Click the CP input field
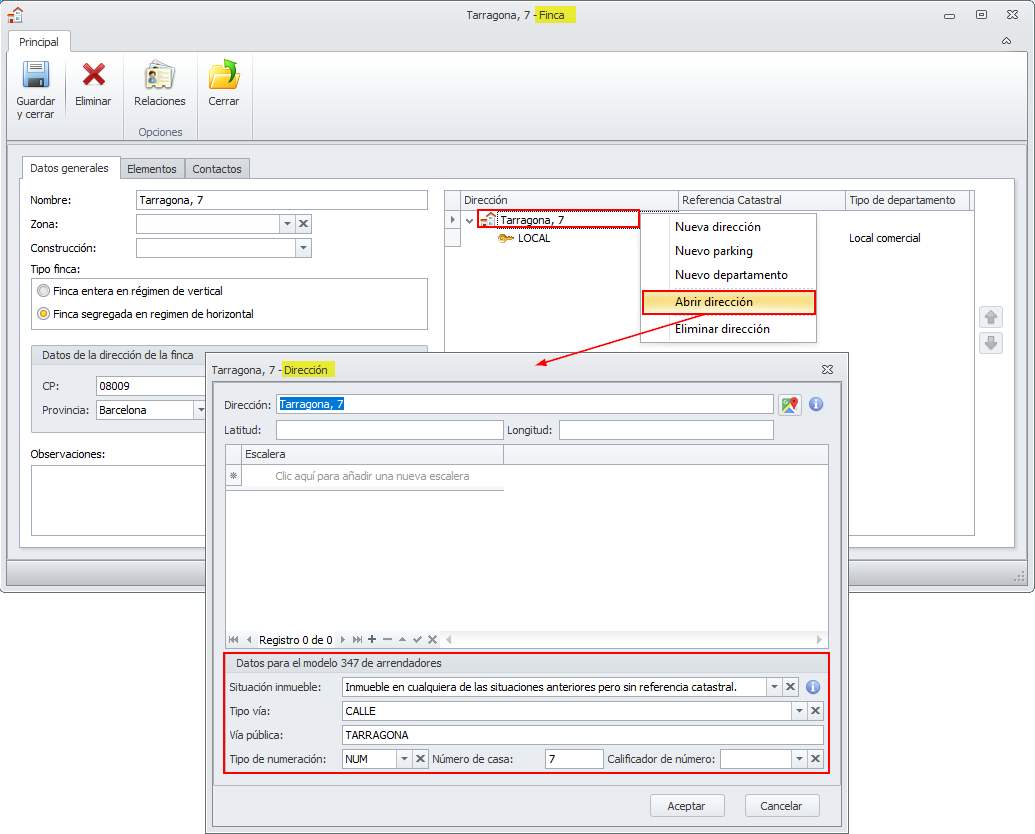The height and width of the screenshot is (834, 1035). [x=151, y=386]
